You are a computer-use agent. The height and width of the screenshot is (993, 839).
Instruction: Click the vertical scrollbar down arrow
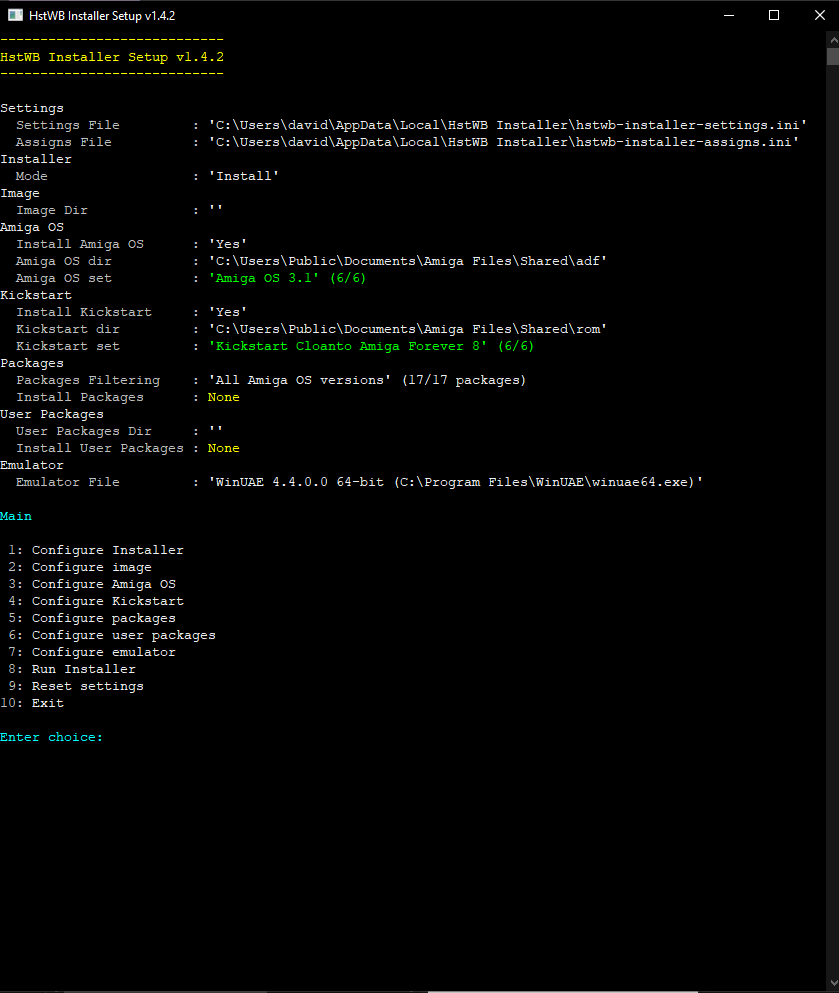pyautogui.click(x=833, y=983)
